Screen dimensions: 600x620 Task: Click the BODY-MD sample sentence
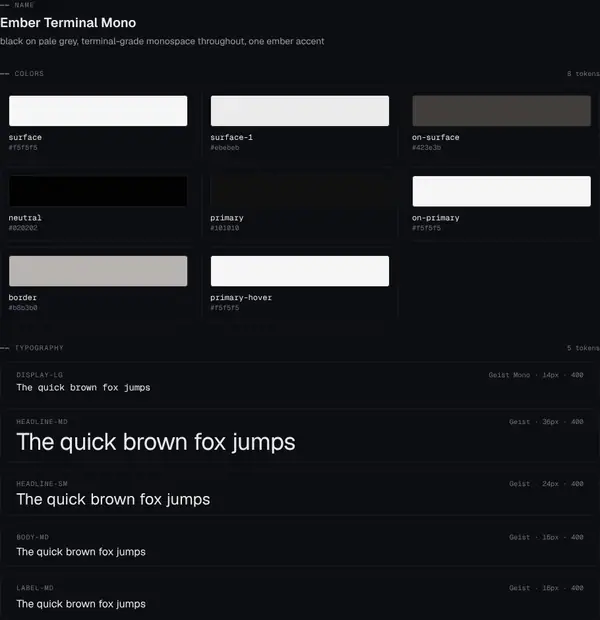coord(81,552)
